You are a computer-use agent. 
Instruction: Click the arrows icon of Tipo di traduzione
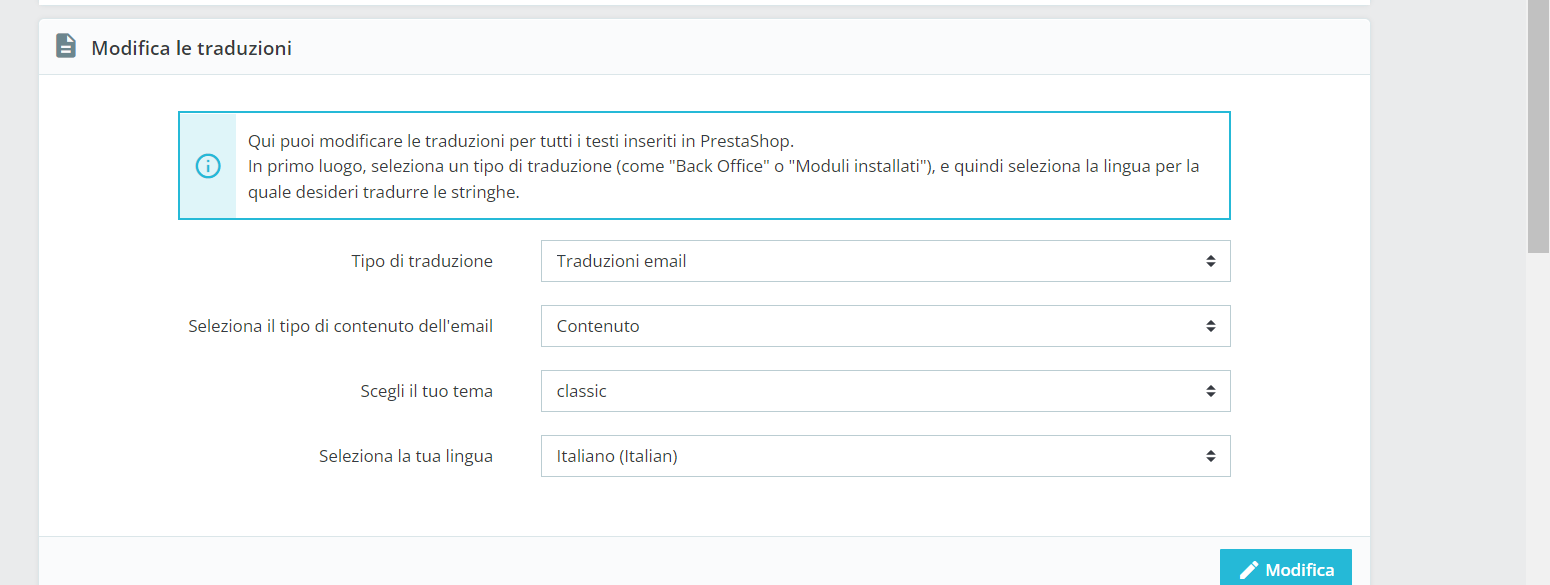pos(1210,261)
